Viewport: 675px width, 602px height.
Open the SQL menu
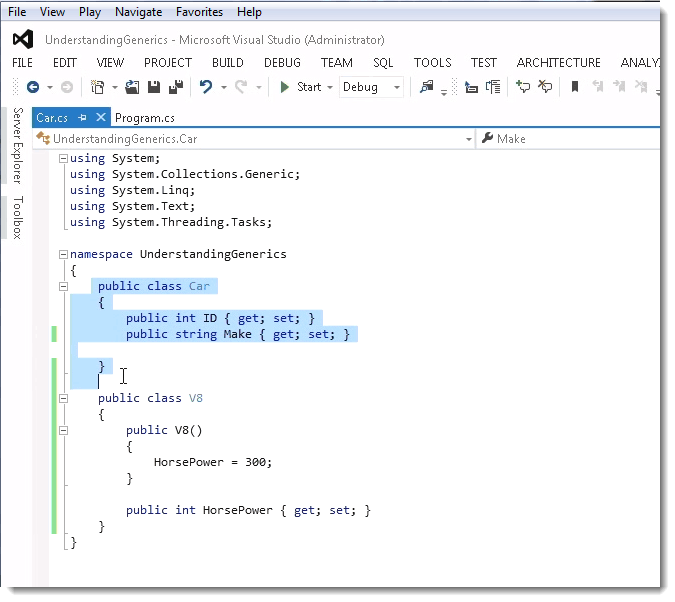tap(383, 63)
